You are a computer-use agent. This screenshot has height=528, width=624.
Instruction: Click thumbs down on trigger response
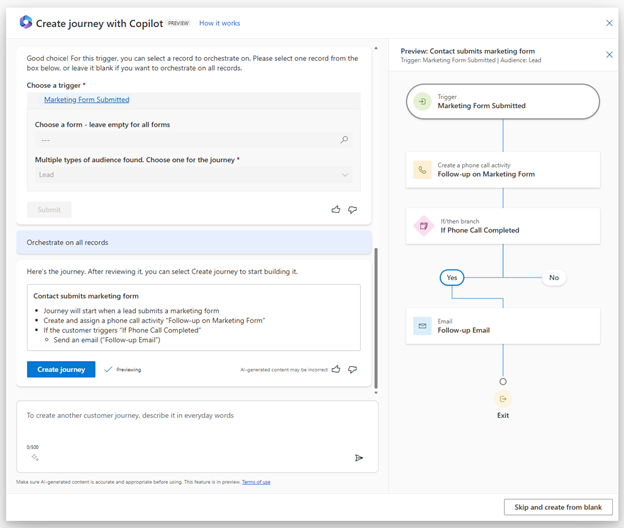click(x=352, y=210)
